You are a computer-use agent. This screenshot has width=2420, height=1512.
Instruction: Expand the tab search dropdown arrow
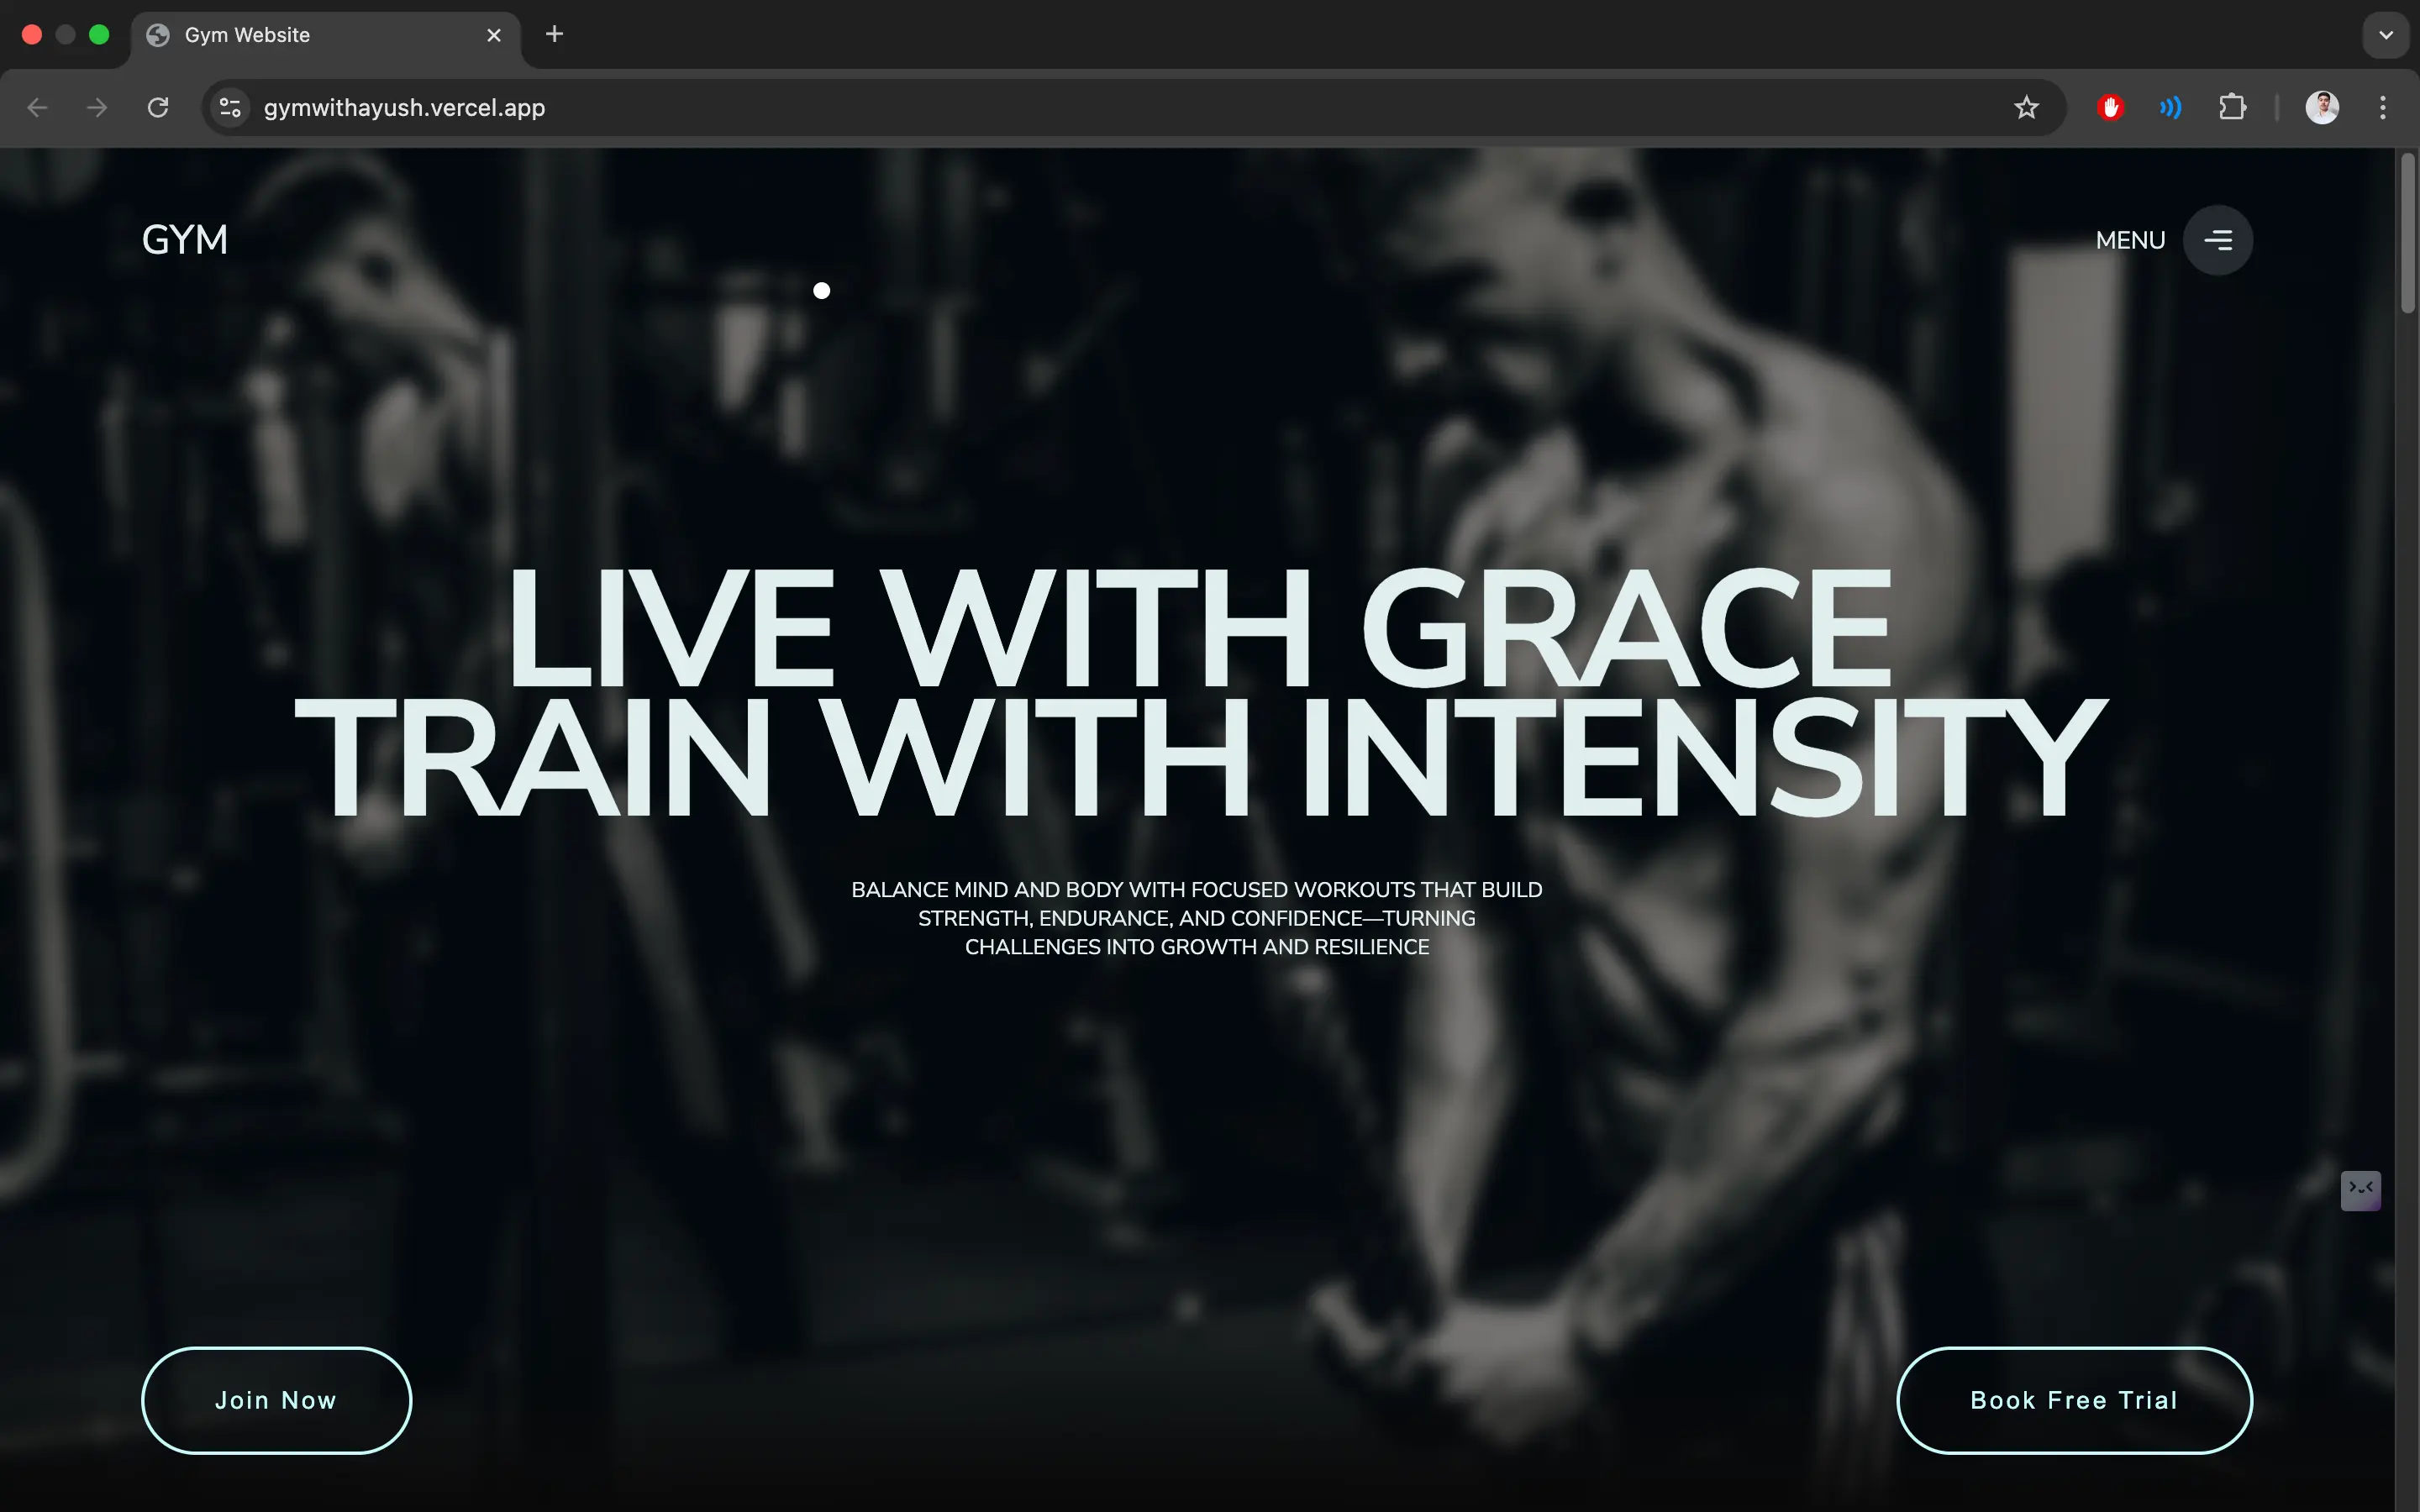(2386, 35)
